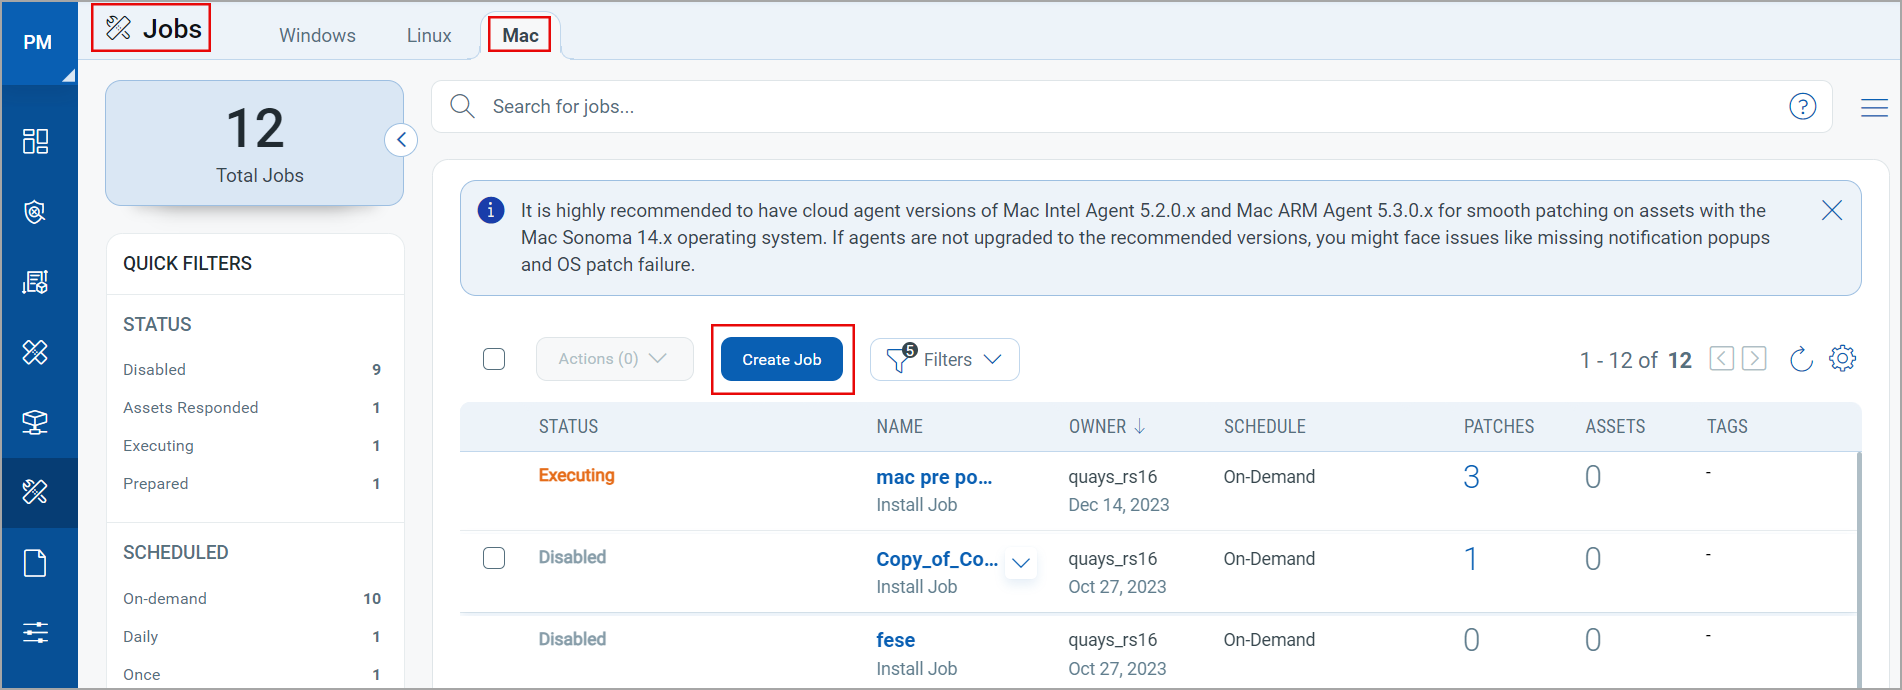Click the document icon in sidebar
Viewport: 1902px width, 690px height.
[36, 563]
